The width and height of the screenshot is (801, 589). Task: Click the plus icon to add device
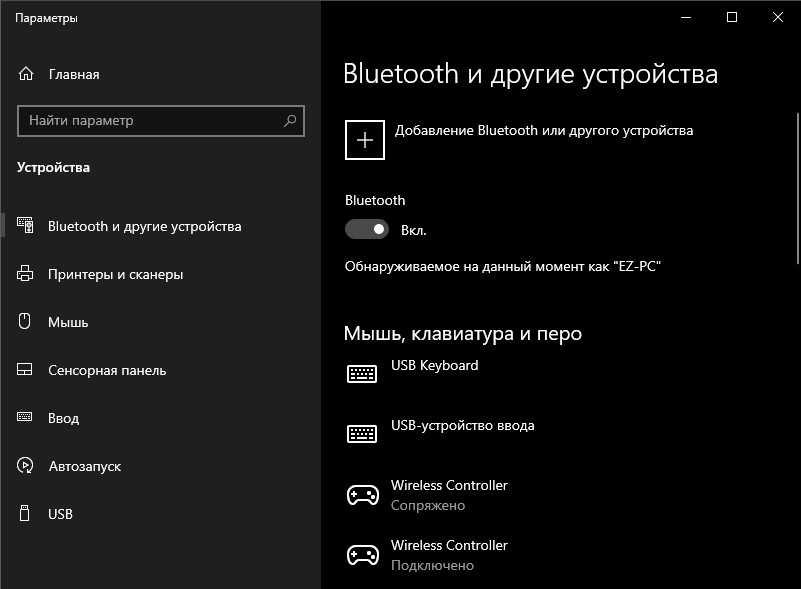tap(365, 140)
